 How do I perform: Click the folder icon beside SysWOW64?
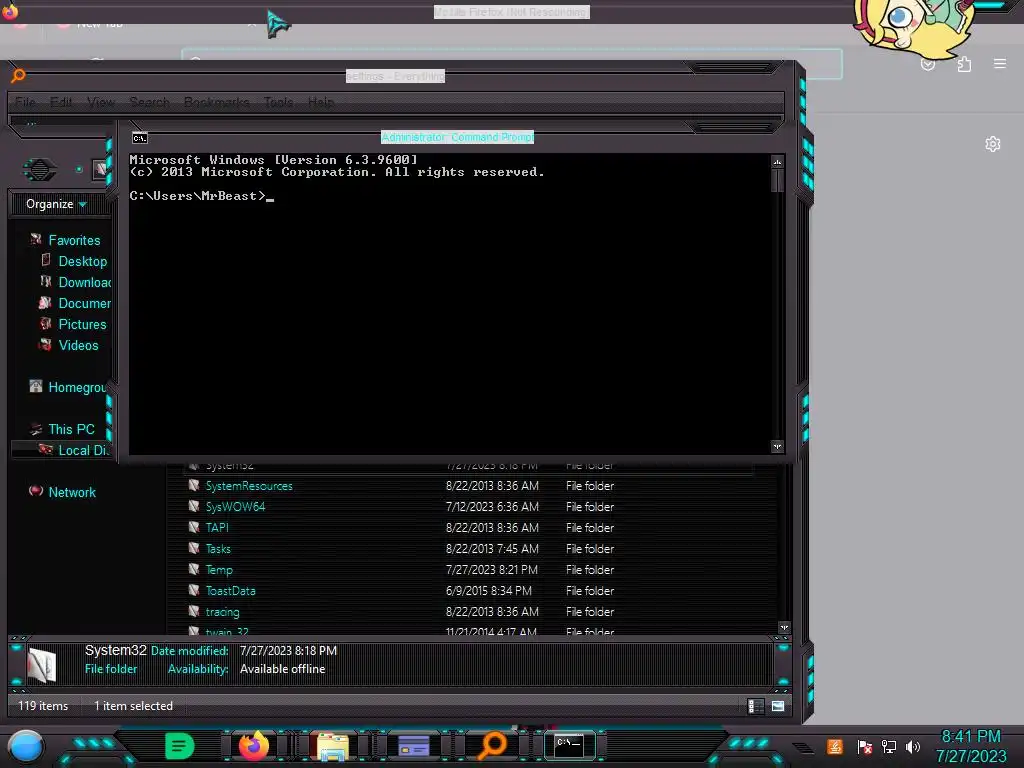(x=194, y=506)
